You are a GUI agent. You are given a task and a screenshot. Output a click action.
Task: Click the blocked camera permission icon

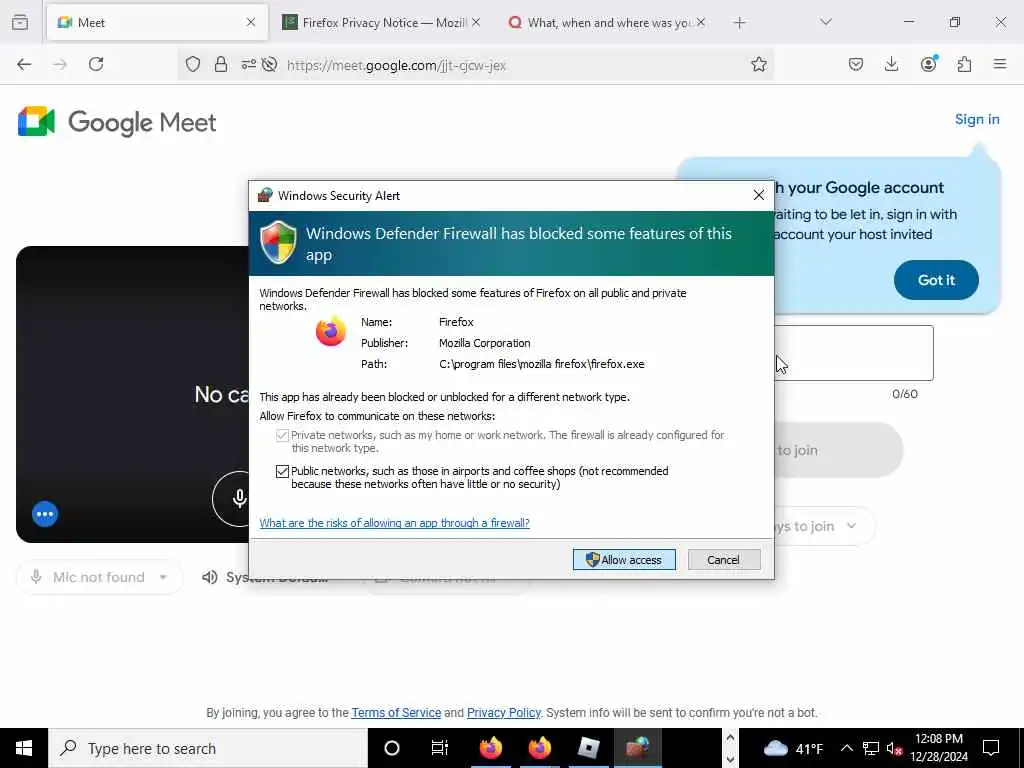(x=269, y=64)
